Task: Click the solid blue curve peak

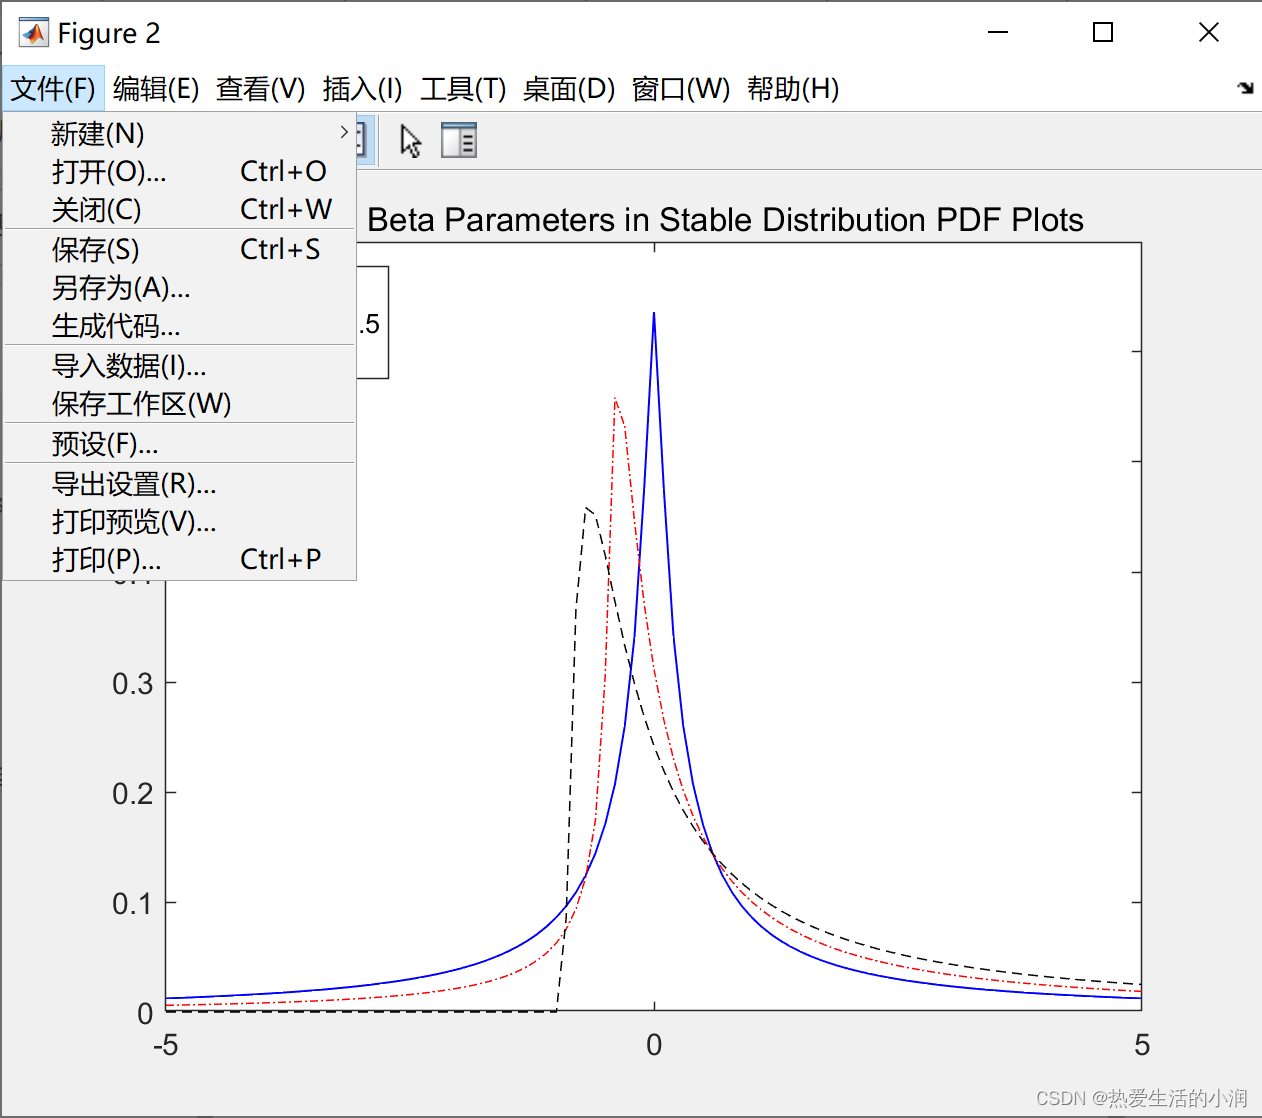Action: pyautogui.click(x=654, y=314)
